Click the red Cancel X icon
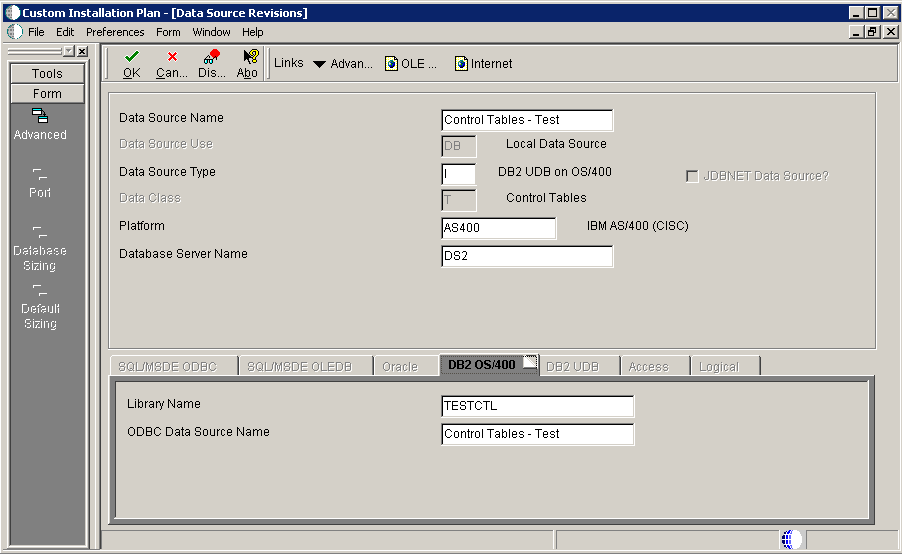Image resolution: width=902 pixels, height=554 pixels. [x=172, y=56]
